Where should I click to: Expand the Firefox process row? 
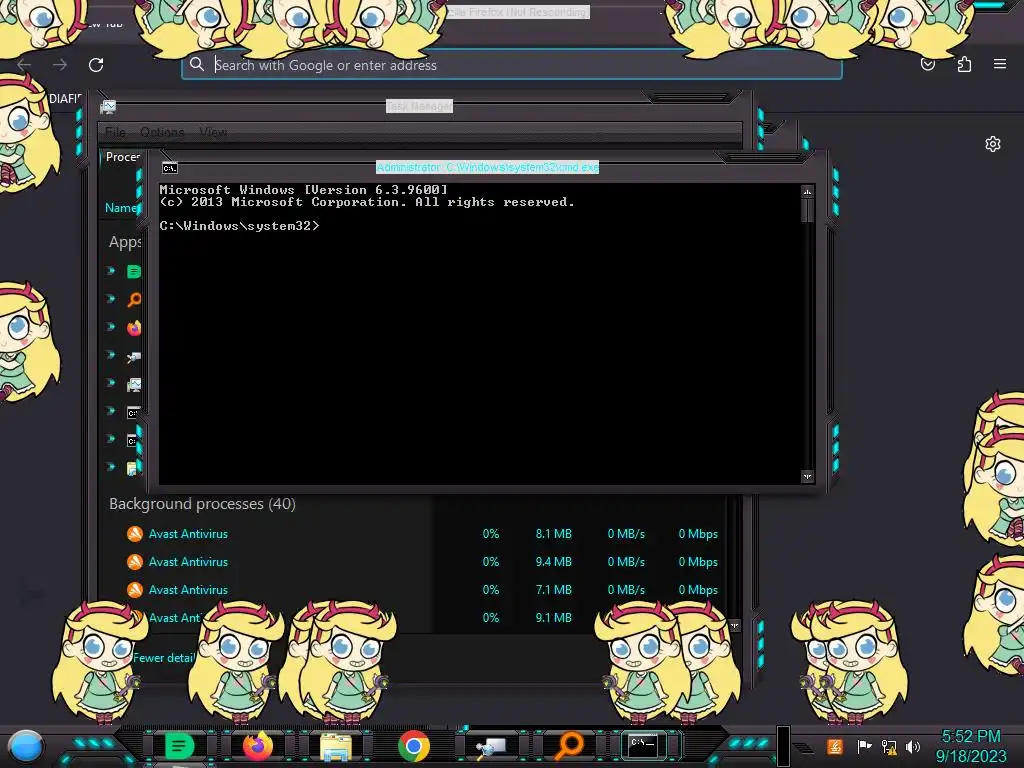[x=111, y=327]
